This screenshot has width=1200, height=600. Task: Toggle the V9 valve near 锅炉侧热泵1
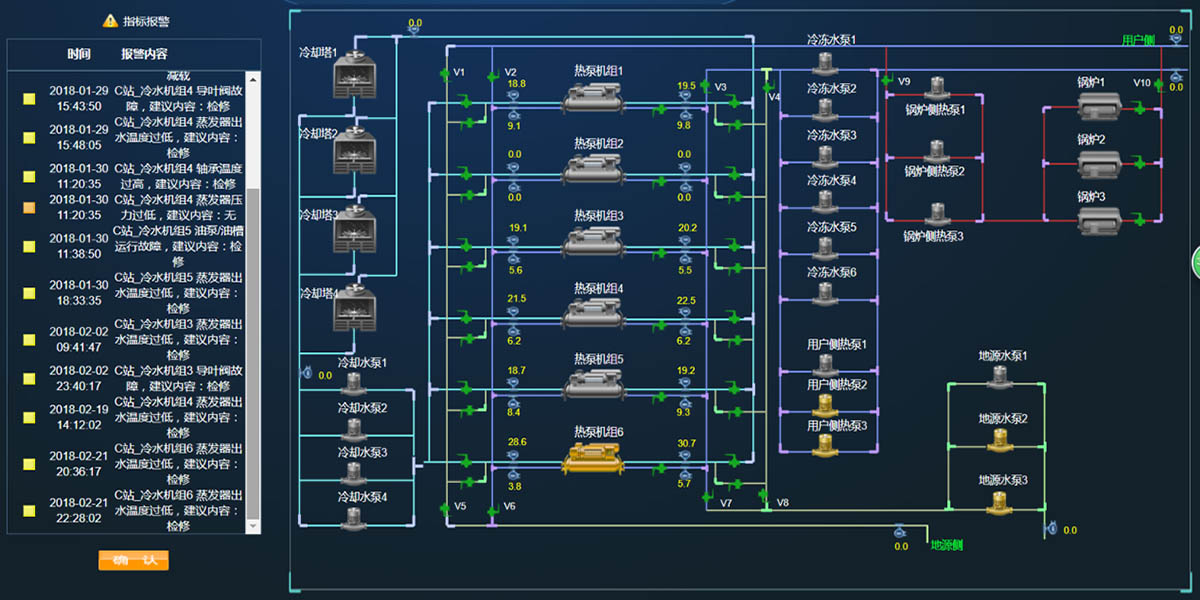point(886,80)
